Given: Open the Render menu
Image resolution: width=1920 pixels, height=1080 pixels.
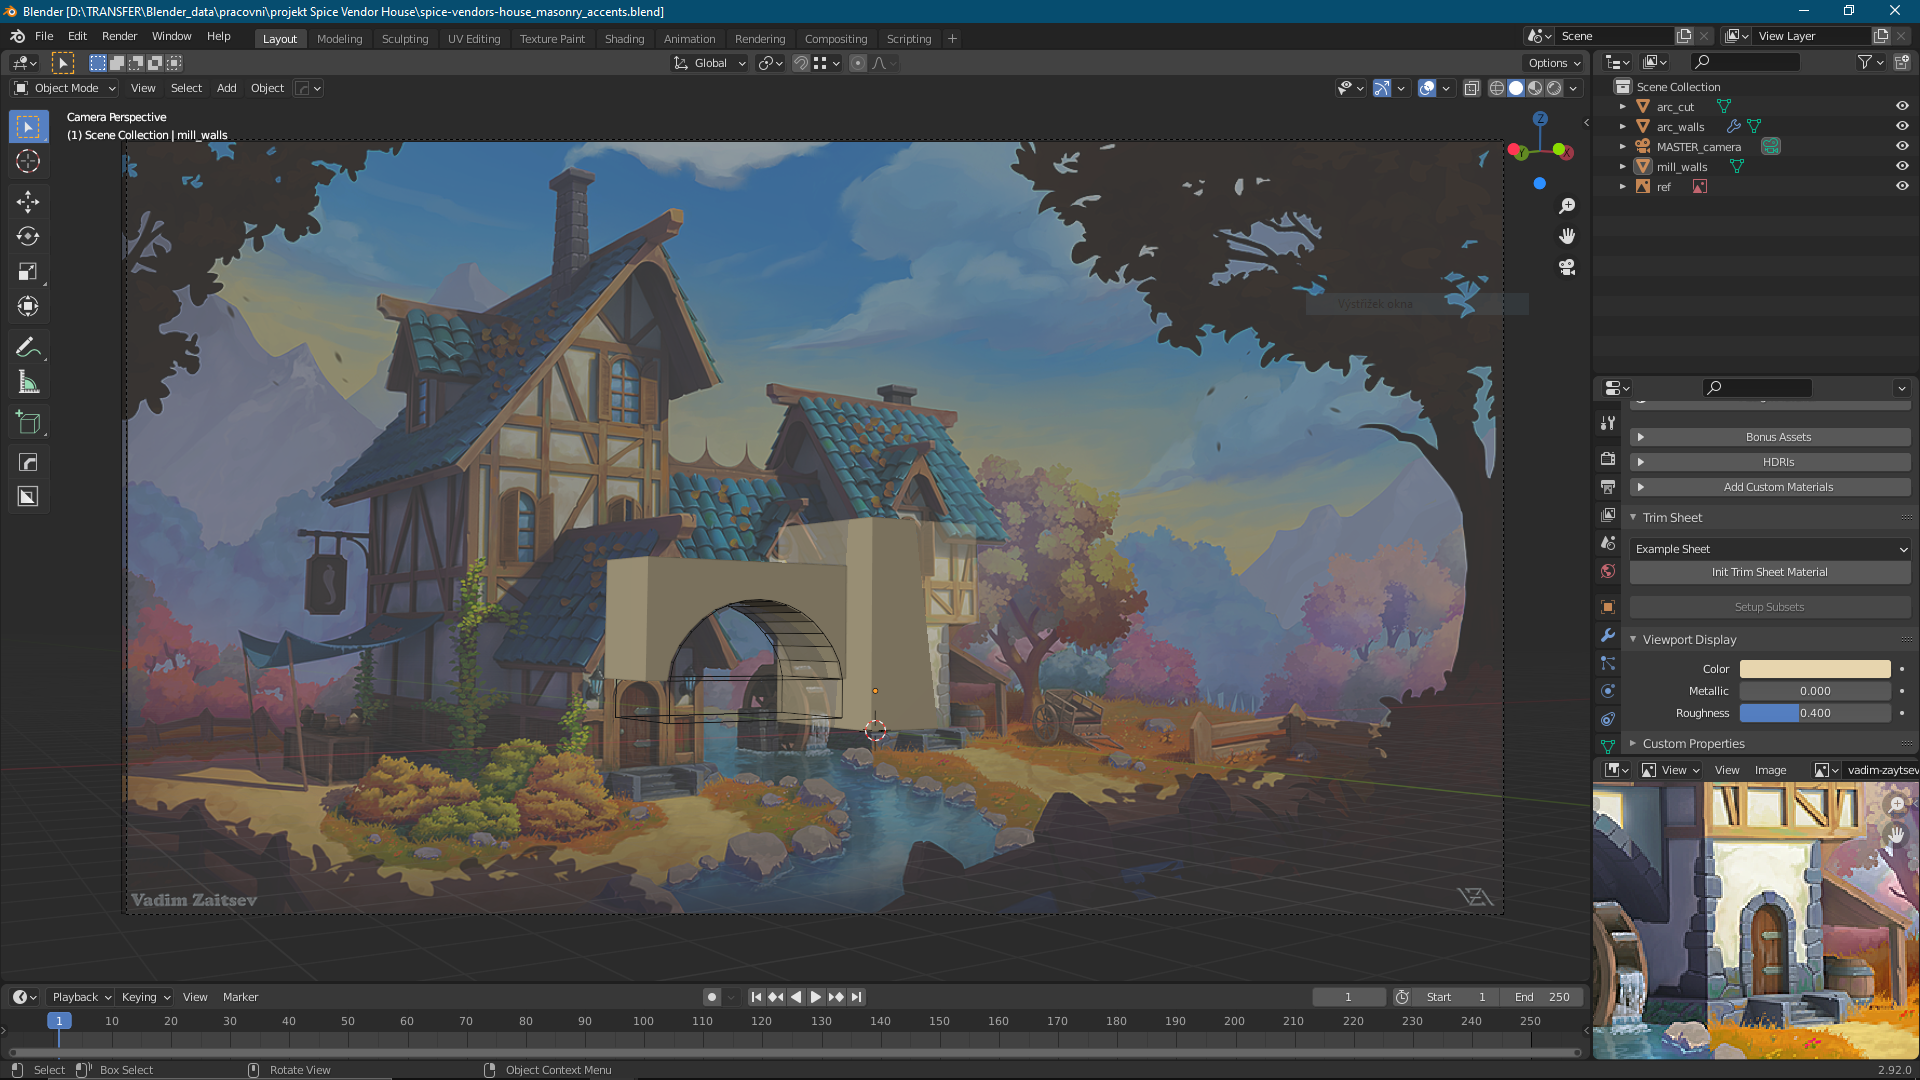Looking at the screenshot, I should 119,36.
